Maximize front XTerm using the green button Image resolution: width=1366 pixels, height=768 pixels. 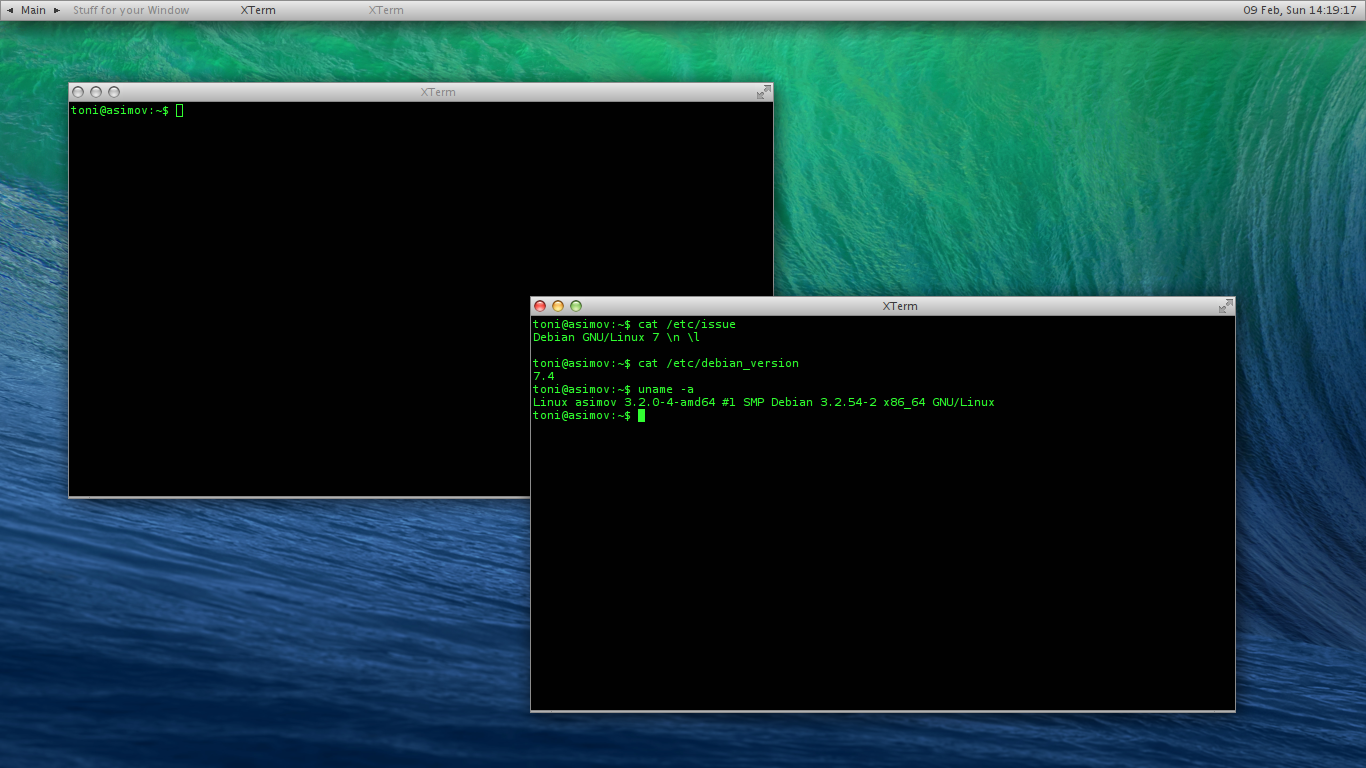point(576,306)
